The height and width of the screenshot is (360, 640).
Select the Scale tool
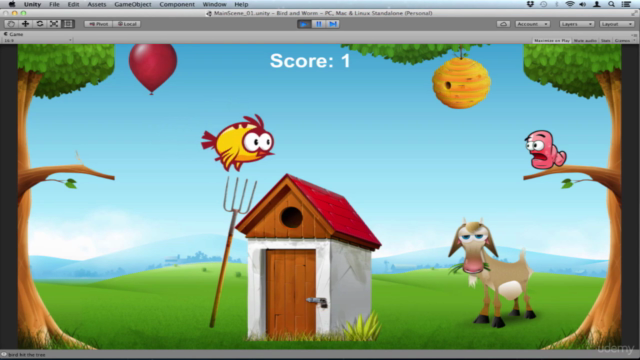[54, 24]
